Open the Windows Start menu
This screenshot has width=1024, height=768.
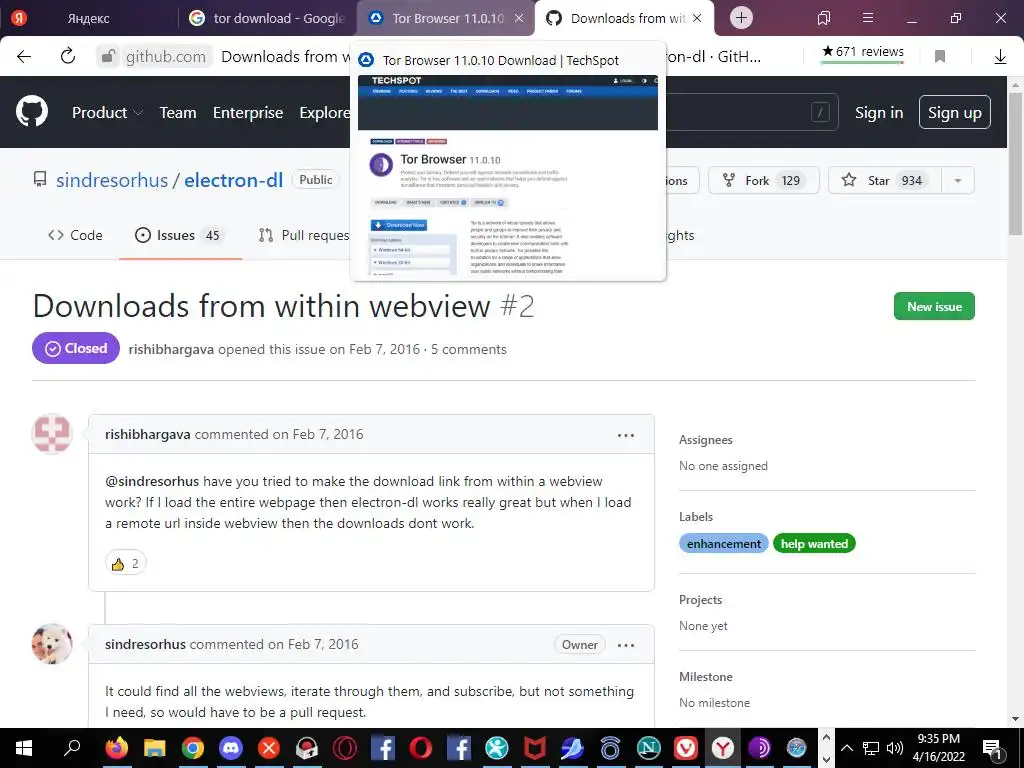pyautogui.click(x=24, y=748)
